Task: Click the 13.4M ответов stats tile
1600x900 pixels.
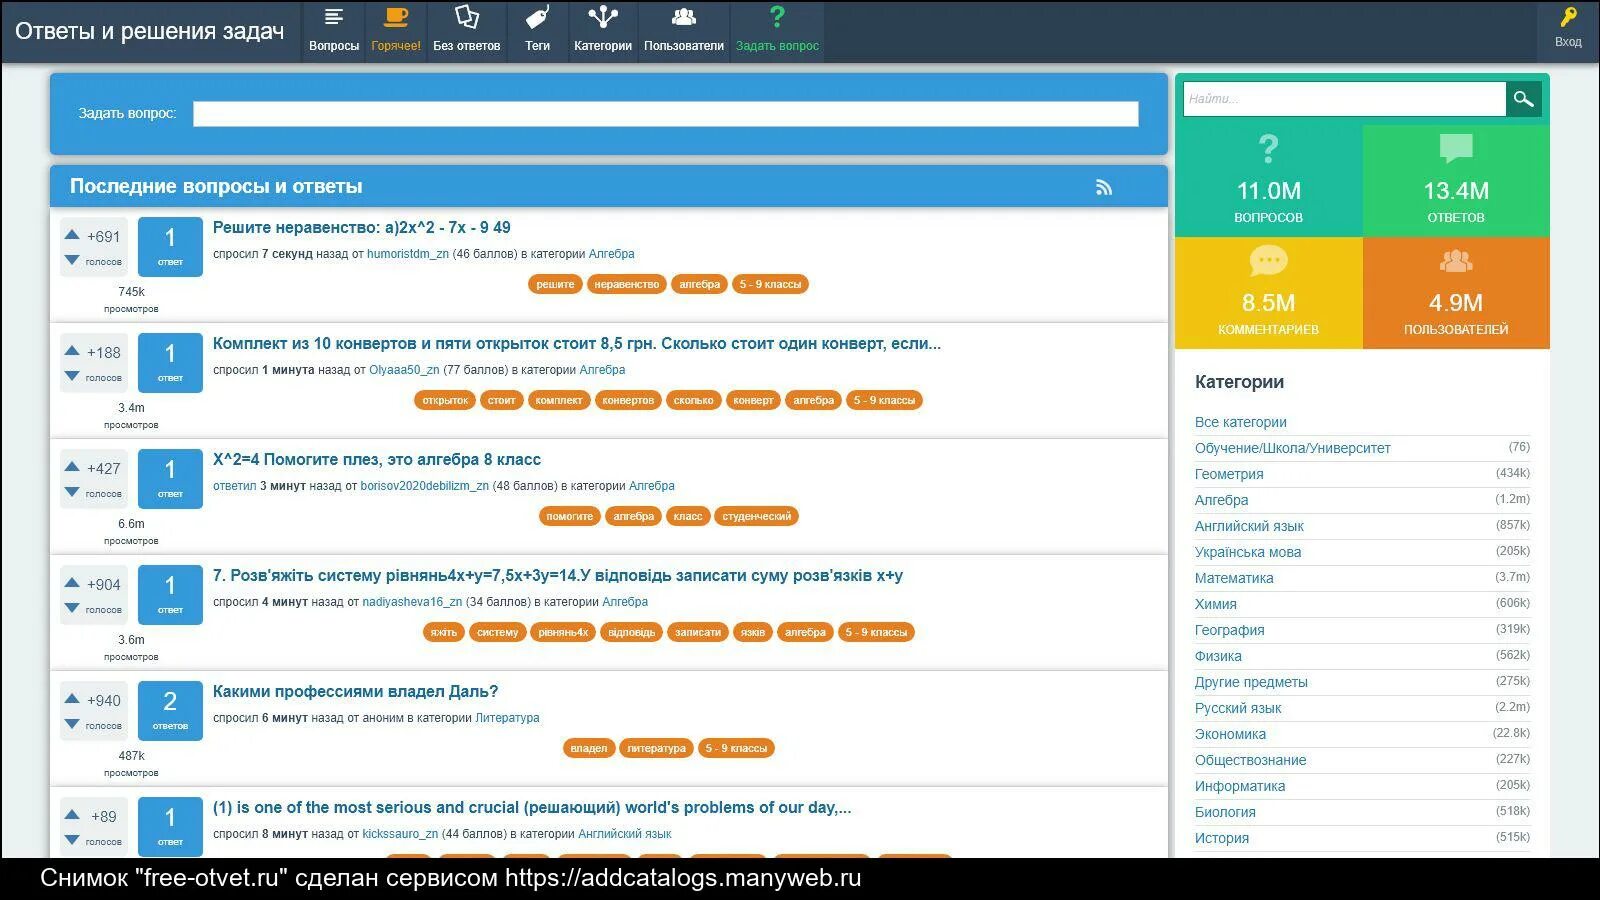Action: click(1456, 181)
